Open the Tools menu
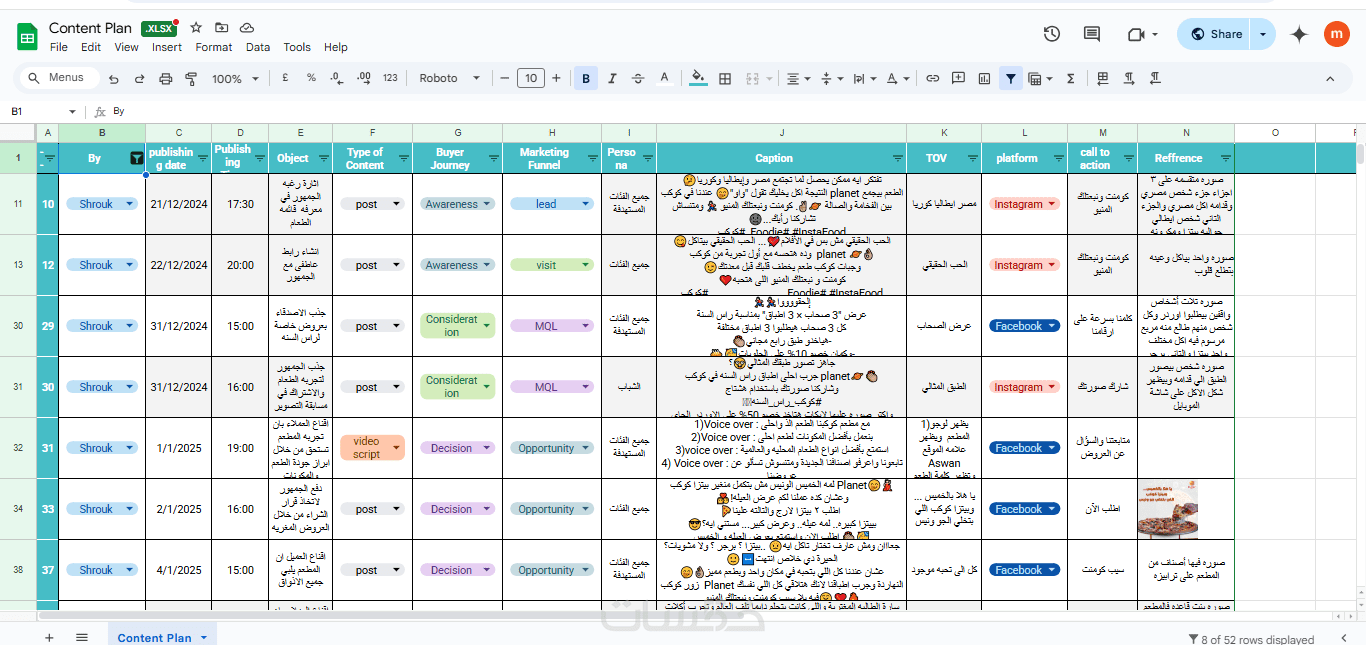Image resolution: width=1366 pixels, height=645 pixels. coord(297,47)
